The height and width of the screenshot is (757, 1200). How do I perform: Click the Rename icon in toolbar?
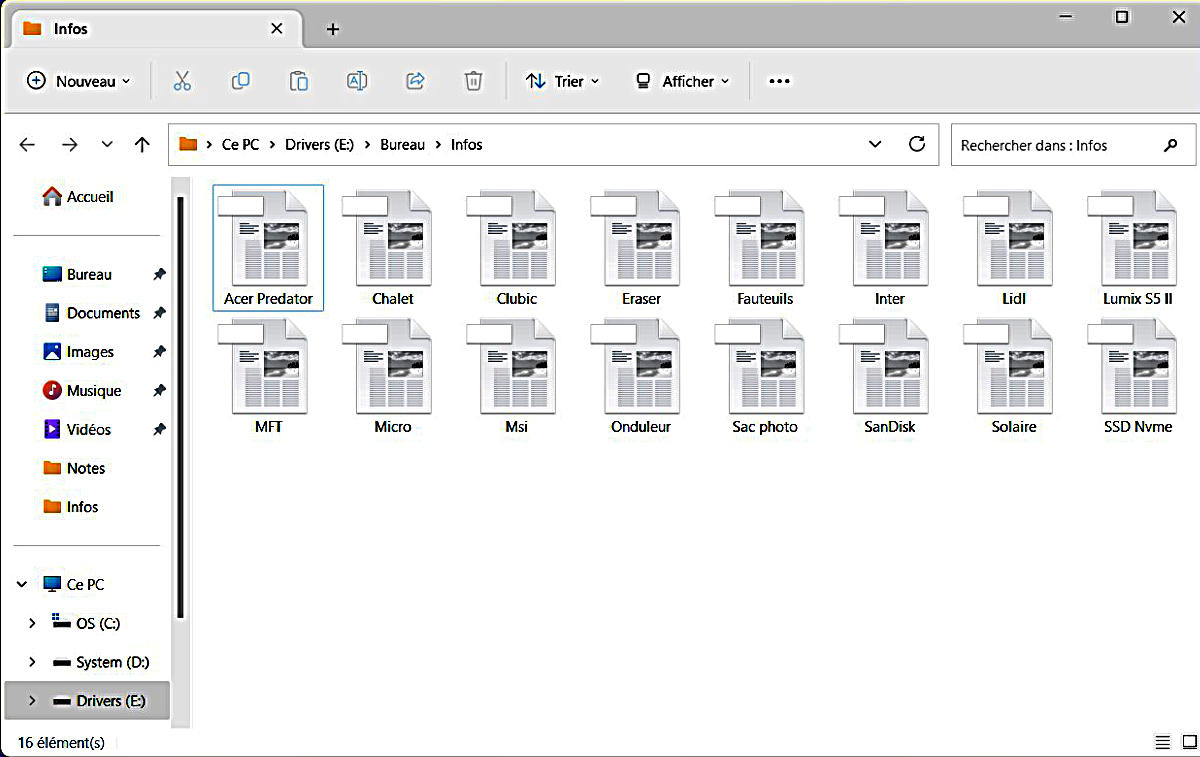coord(357,81)
